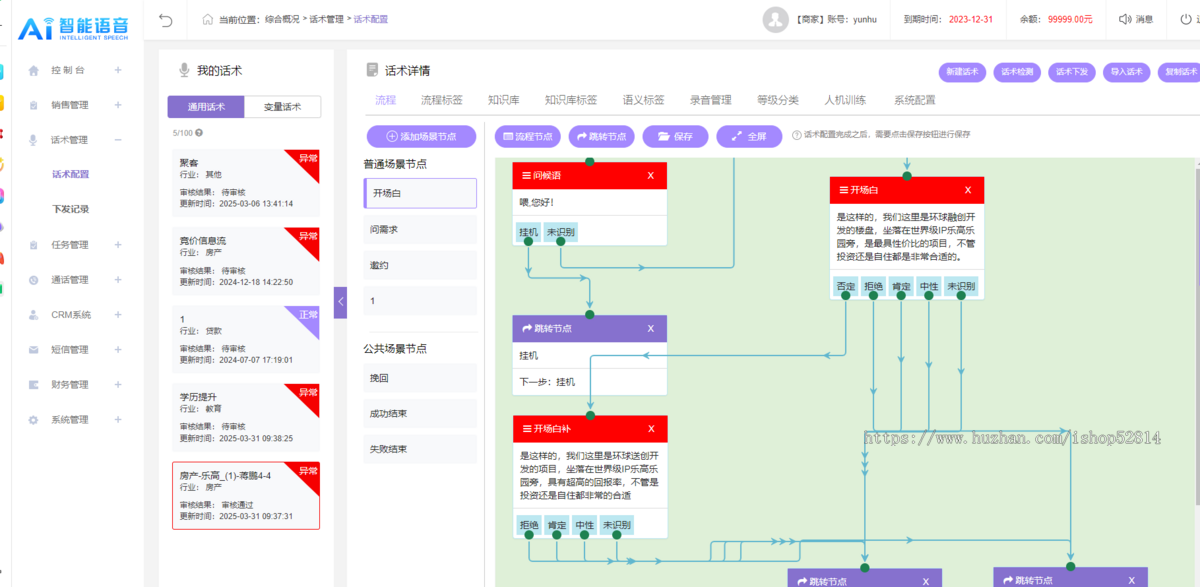Click the back arrow icon in header
1200x587 pixels.
coord(166,19)
